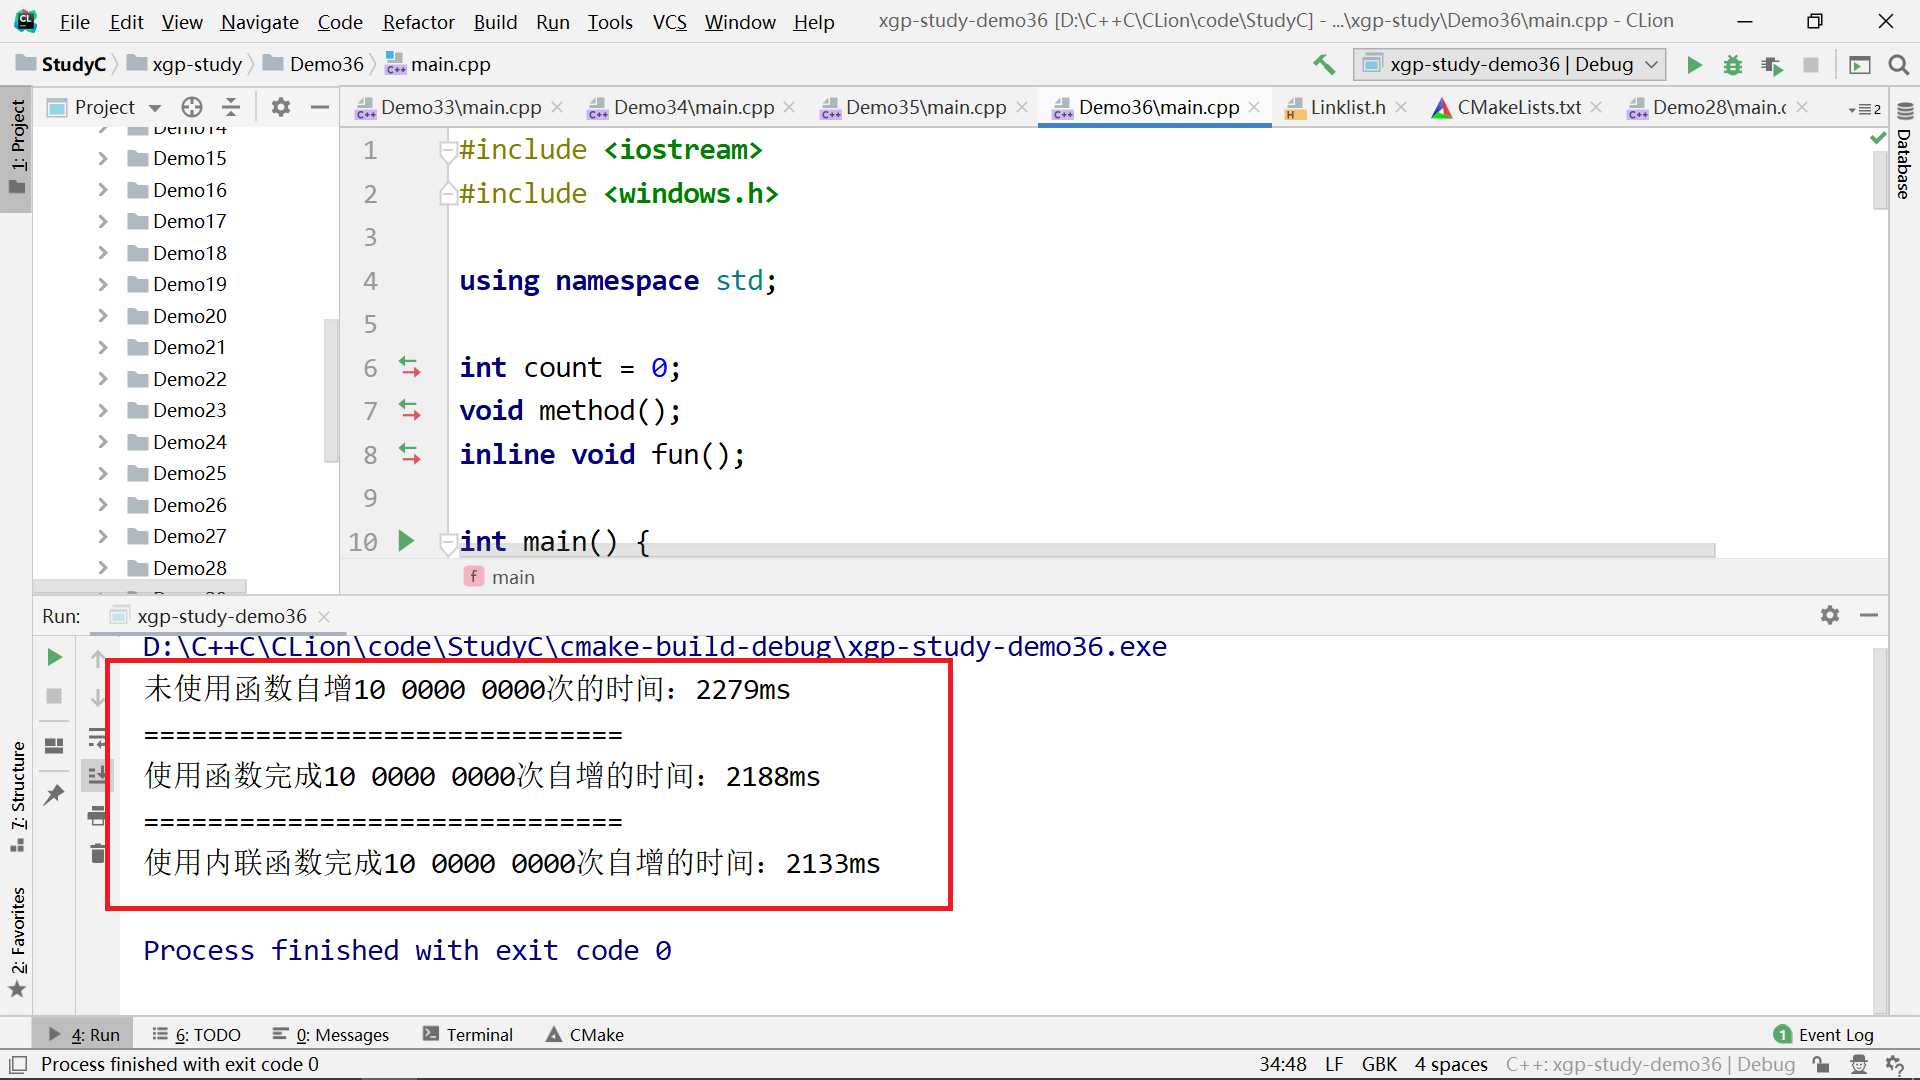Fold the main function block
Image resolution: width=1920 pixels, height=1080 pixels.
click(x=448, y=542)
